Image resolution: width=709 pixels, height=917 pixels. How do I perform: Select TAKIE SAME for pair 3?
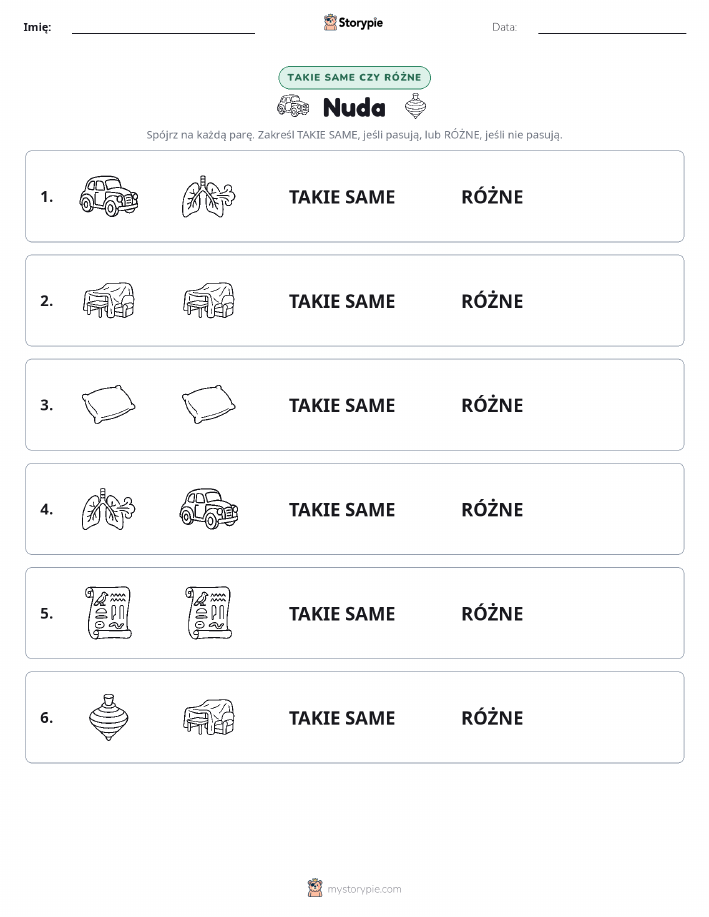click(x=342, y=405)
